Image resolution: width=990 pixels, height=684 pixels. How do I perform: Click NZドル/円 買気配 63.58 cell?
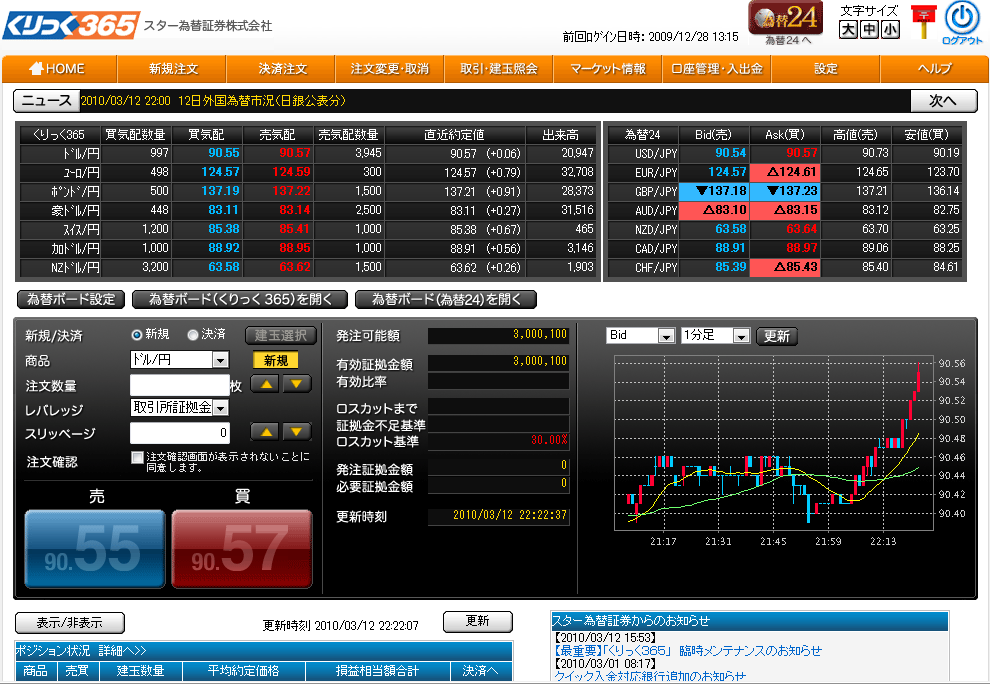pos(206,267)
